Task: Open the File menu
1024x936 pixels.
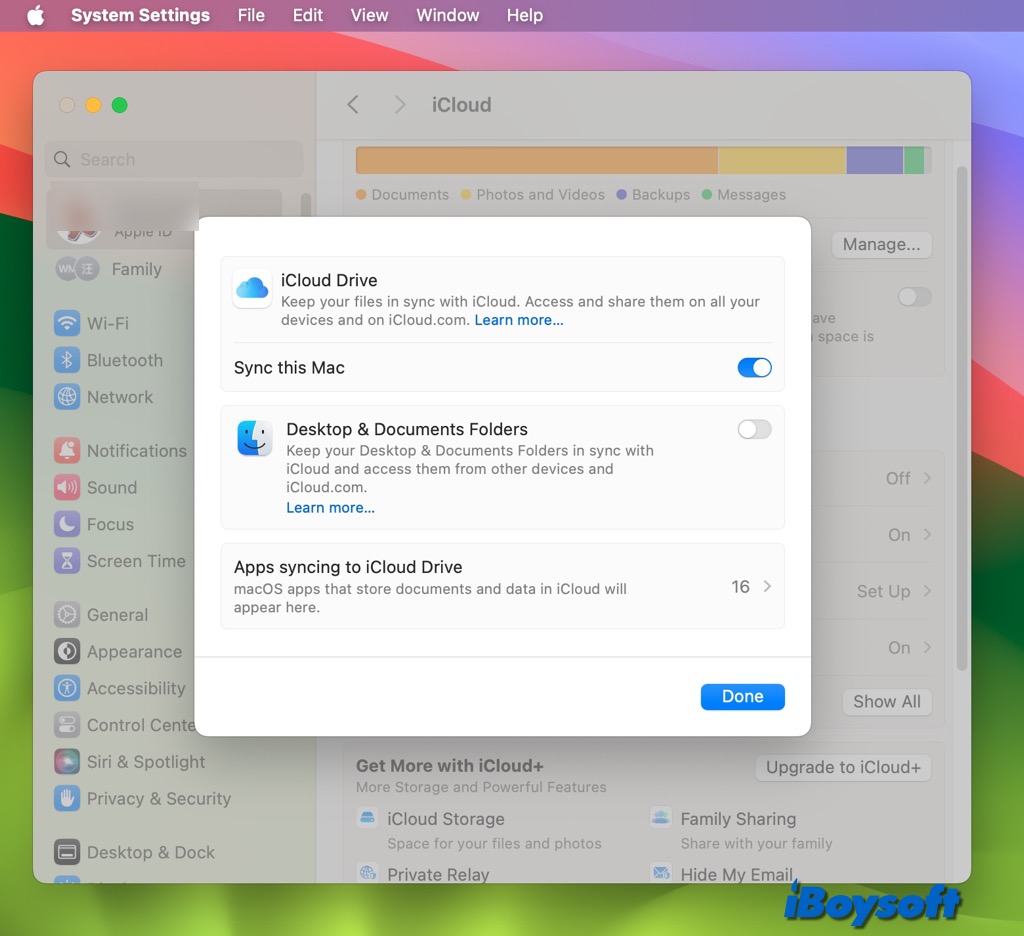Action: [x=251, y=15]
